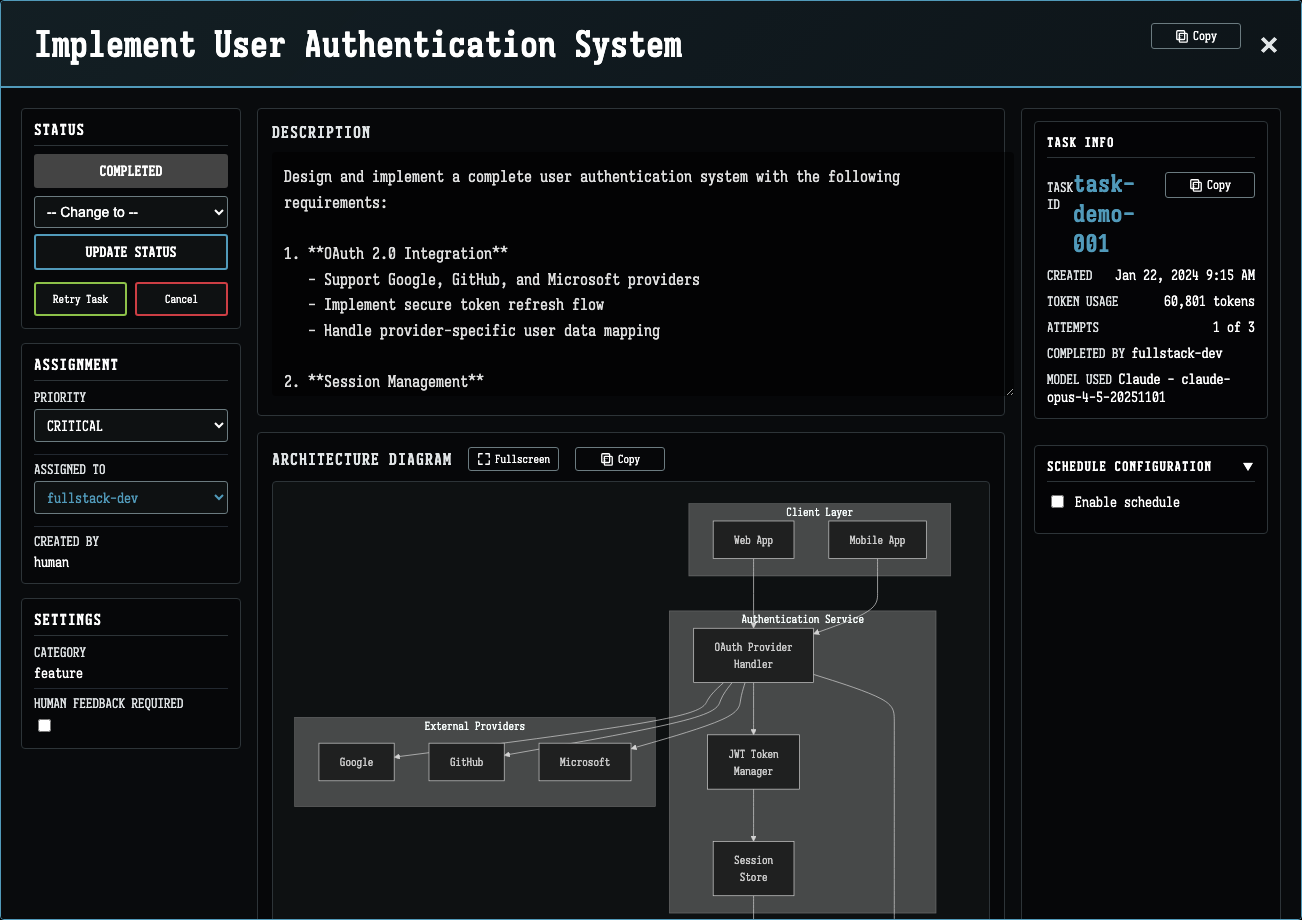
Task: Copy the architecture diagram code
Action: [619, 459]
